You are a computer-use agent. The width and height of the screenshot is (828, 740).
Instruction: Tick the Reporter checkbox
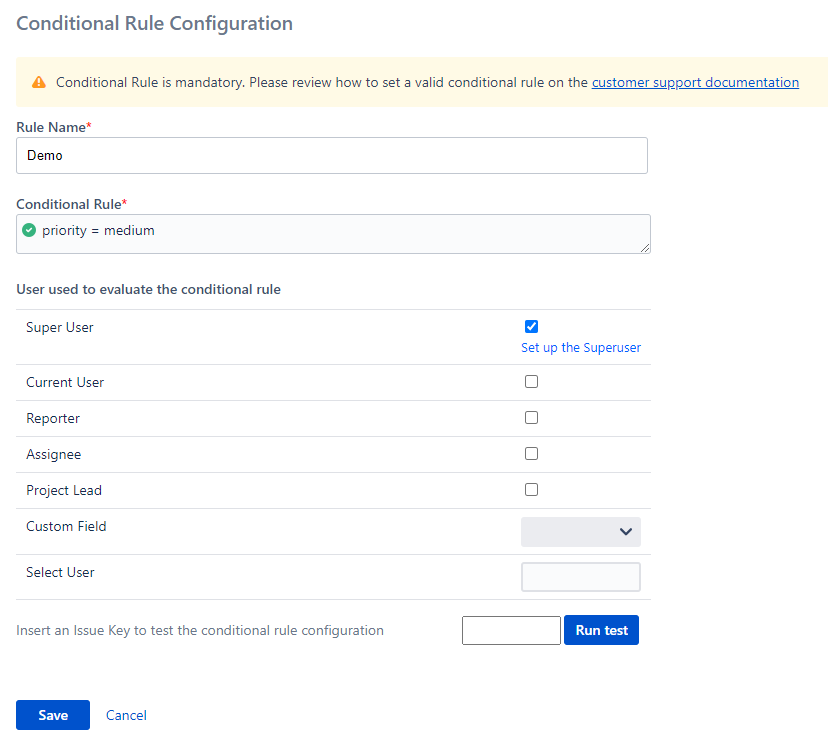coord(531,418)
